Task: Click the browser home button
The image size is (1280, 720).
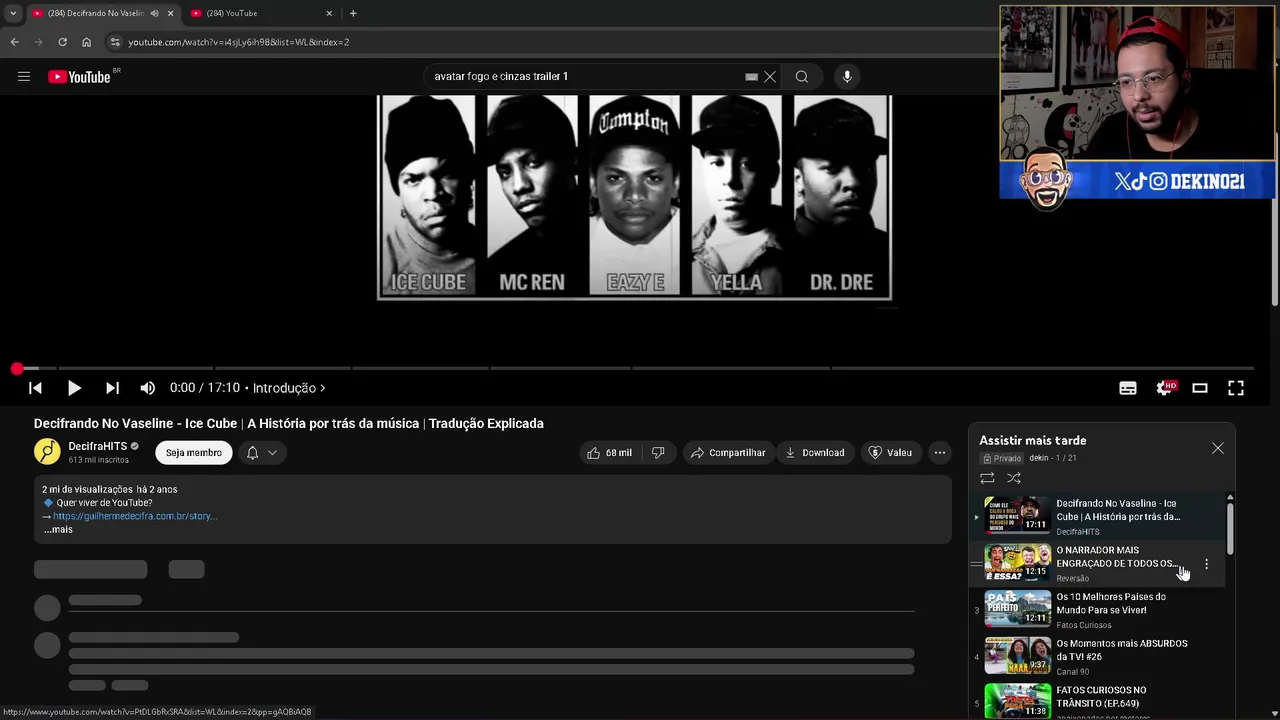Action: [86, 42]
